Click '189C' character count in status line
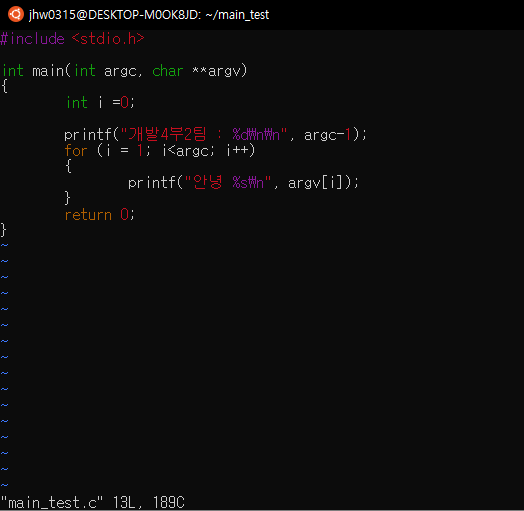The height and width of the screenshot is (511, 524). pos(168,502)
